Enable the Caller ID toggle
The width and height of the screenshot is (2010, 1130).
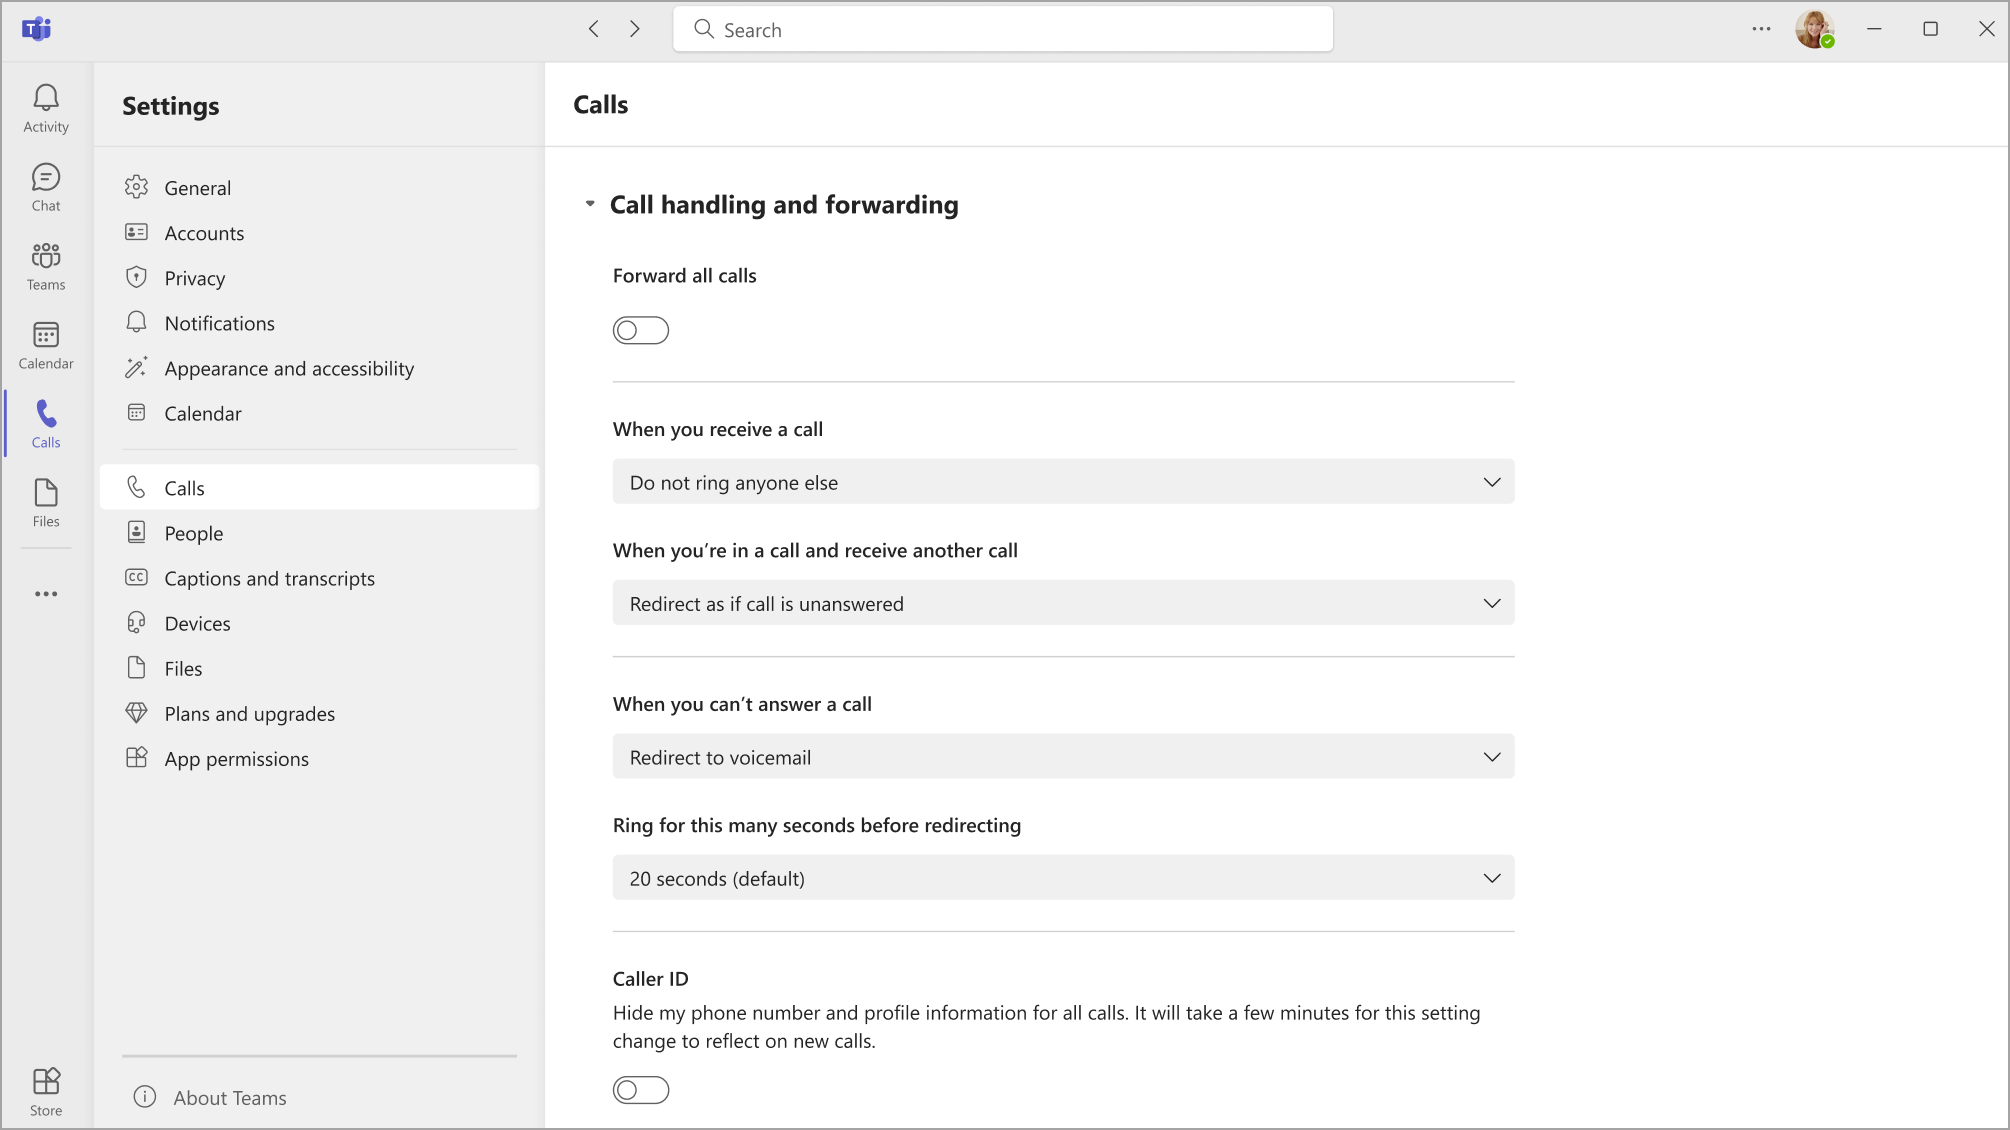click(x=641, y=1090)
